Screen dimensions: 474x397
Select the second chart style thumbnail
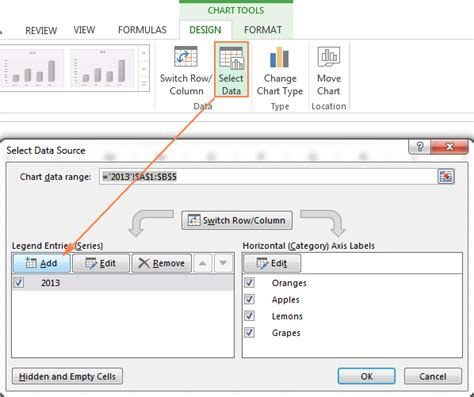click(x=102, y=68)
